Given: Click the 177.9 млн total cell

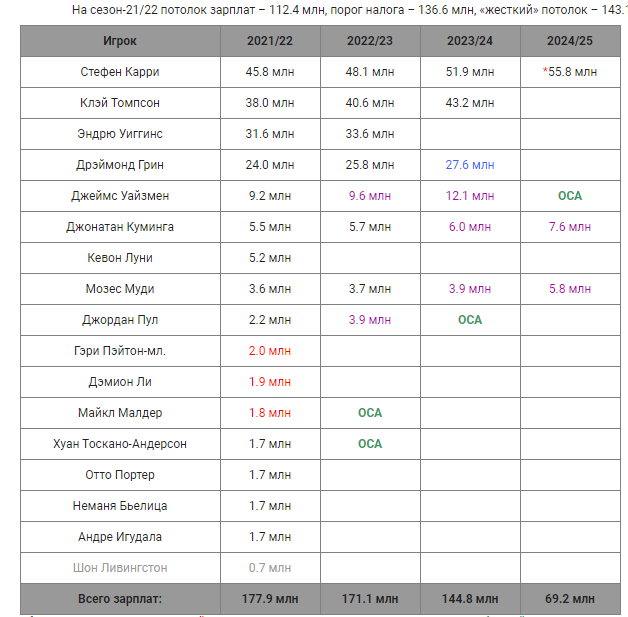Looking at the screenshot, I should coord(270,599).
